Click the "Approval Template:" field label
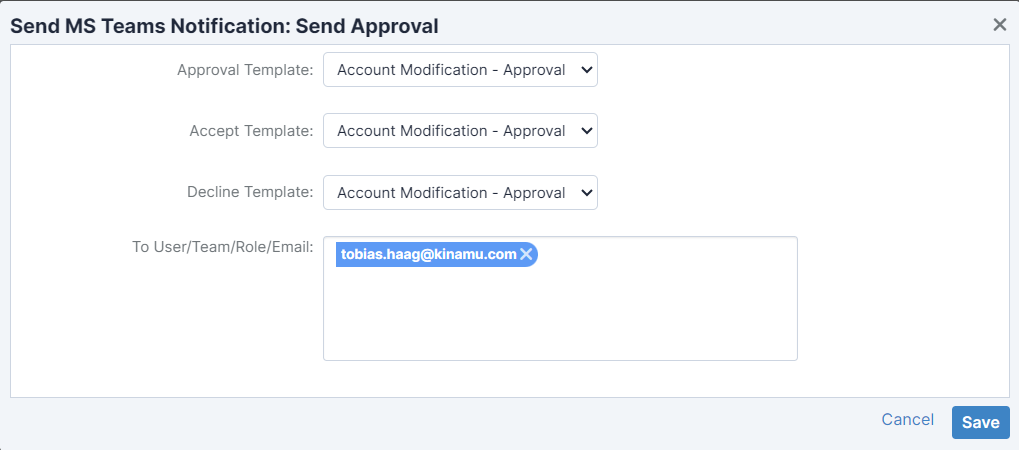 [245, 70]
